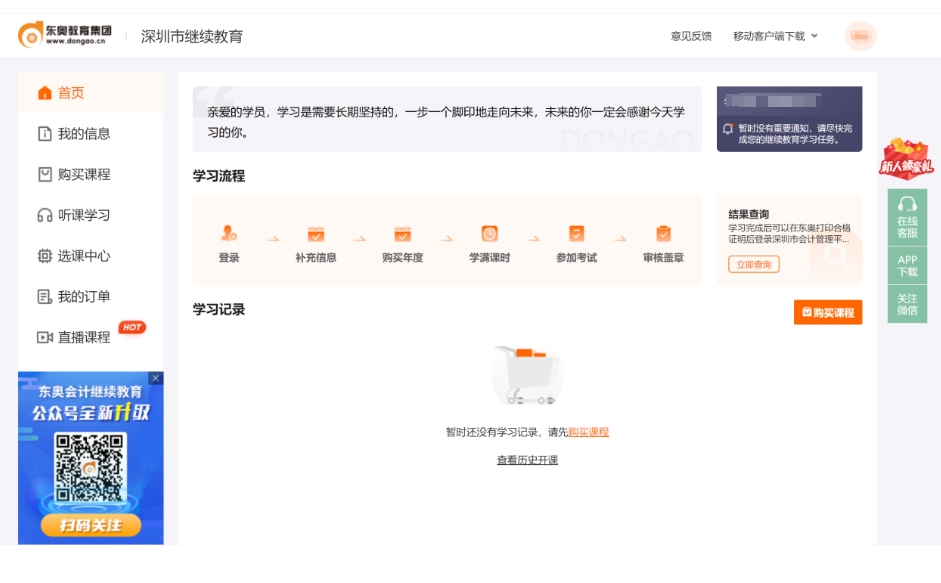The height and width of the screenshot is (583, 941).
Task: Select the 参加考试 step icon
Action: tap(575, 233)
